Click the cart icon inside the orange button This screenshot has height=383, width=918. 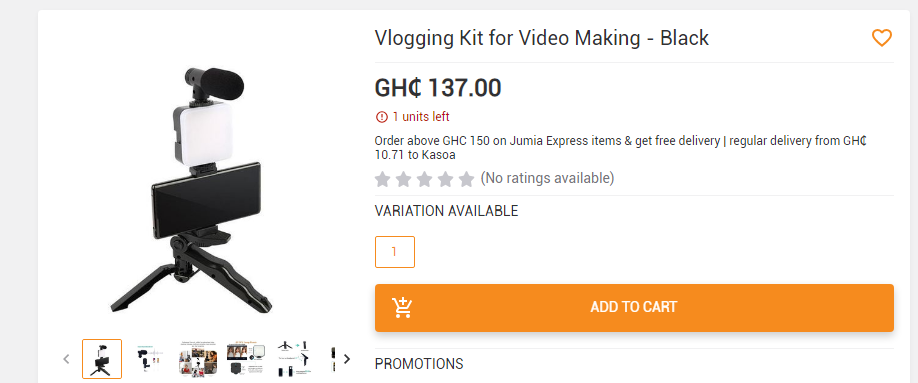(x=403, y=307)
